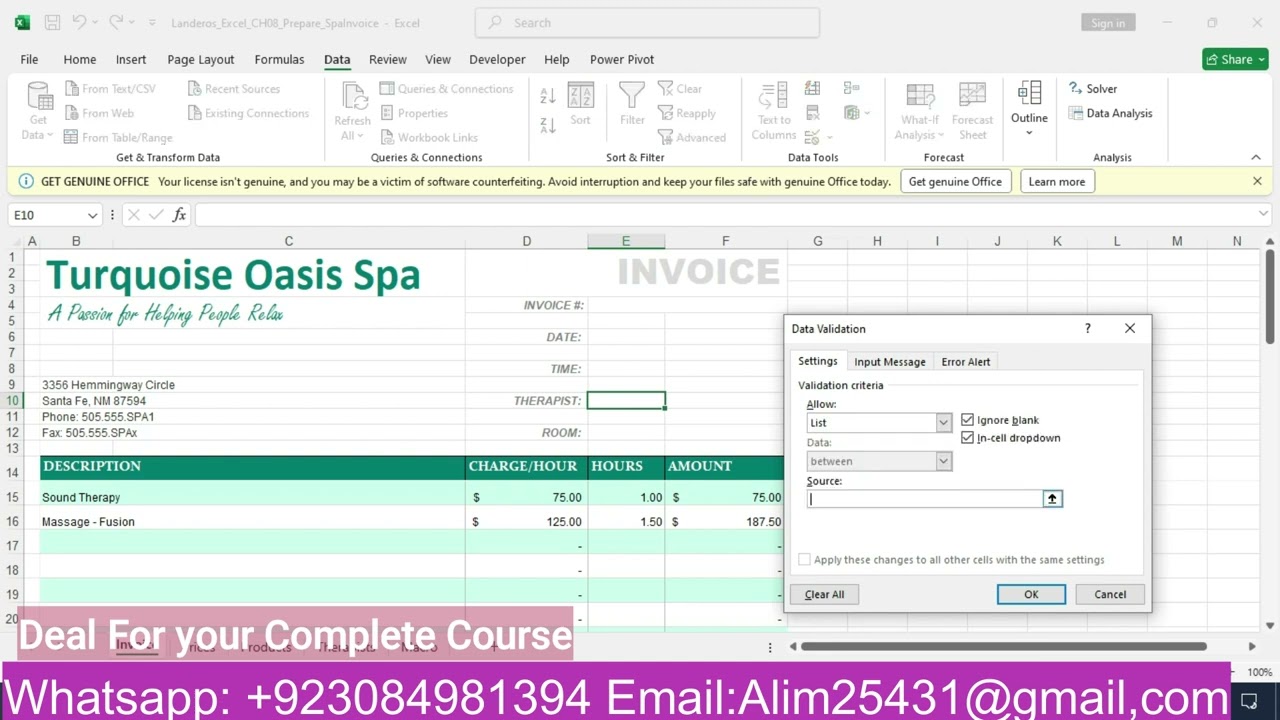Switch to Formulas ribbon tab
1280x720 pixels.
(x=279, y=59)
